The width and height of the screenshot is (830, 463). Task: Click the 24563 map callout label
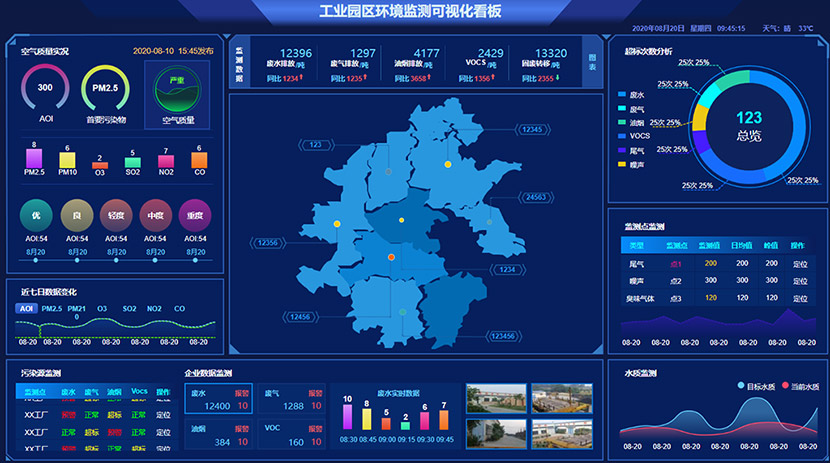click(x=536, y=197)
